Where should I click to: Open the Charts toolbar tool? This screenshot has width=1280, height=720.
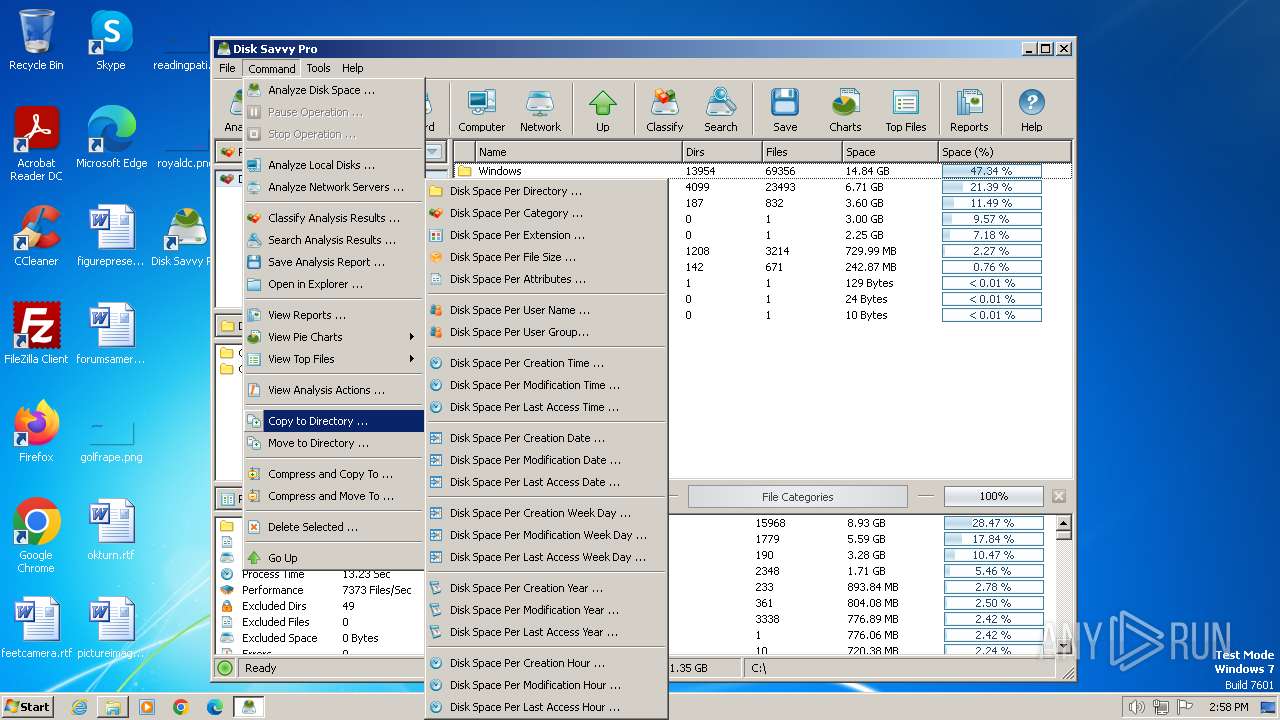tap(845, 110)
